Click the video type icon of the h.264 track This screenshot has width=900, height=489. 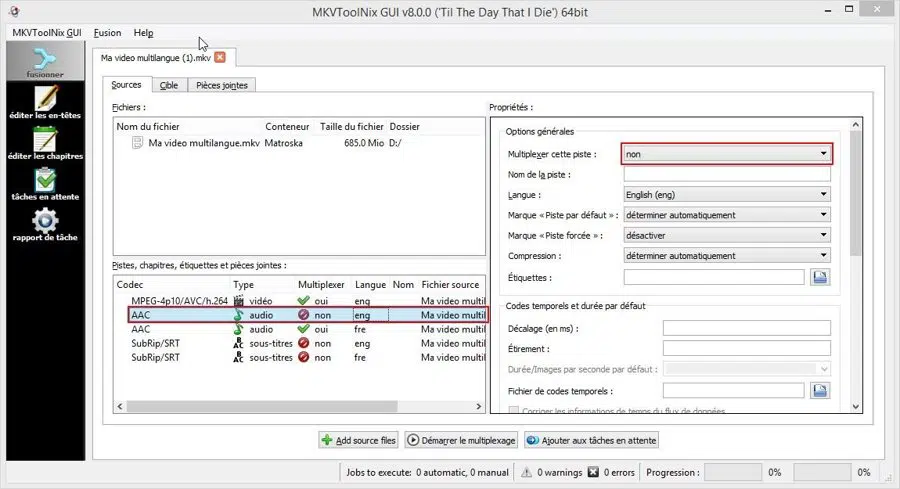click(239, 301)
